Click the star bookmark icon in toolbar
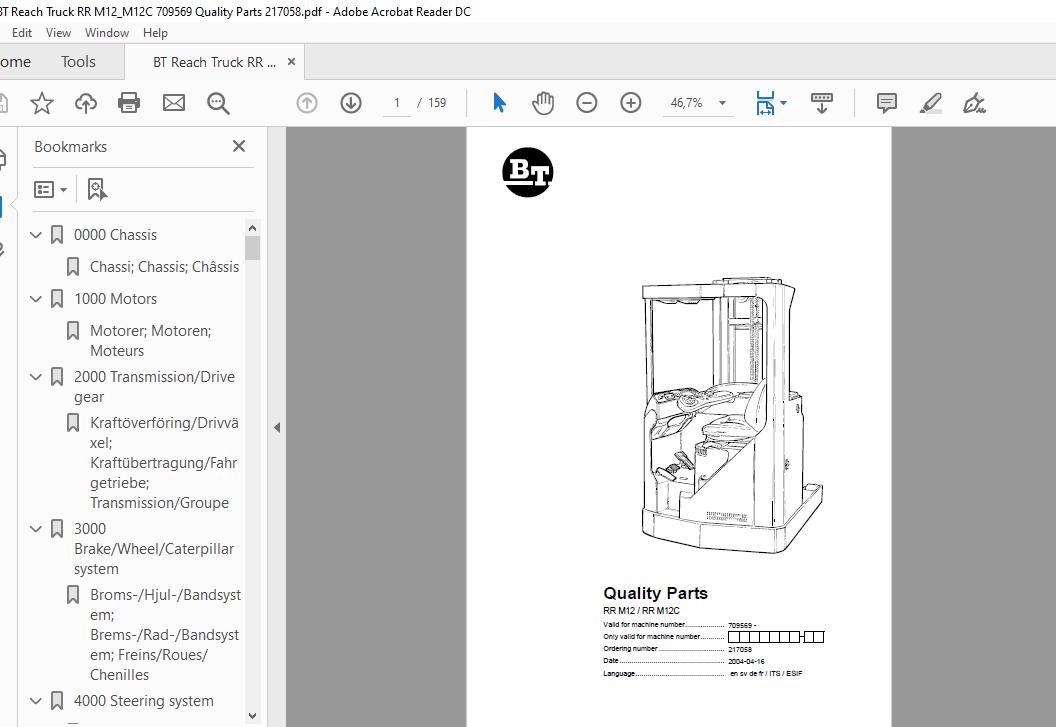Screen dimensions: 1056x727 (x=42, y=103)
